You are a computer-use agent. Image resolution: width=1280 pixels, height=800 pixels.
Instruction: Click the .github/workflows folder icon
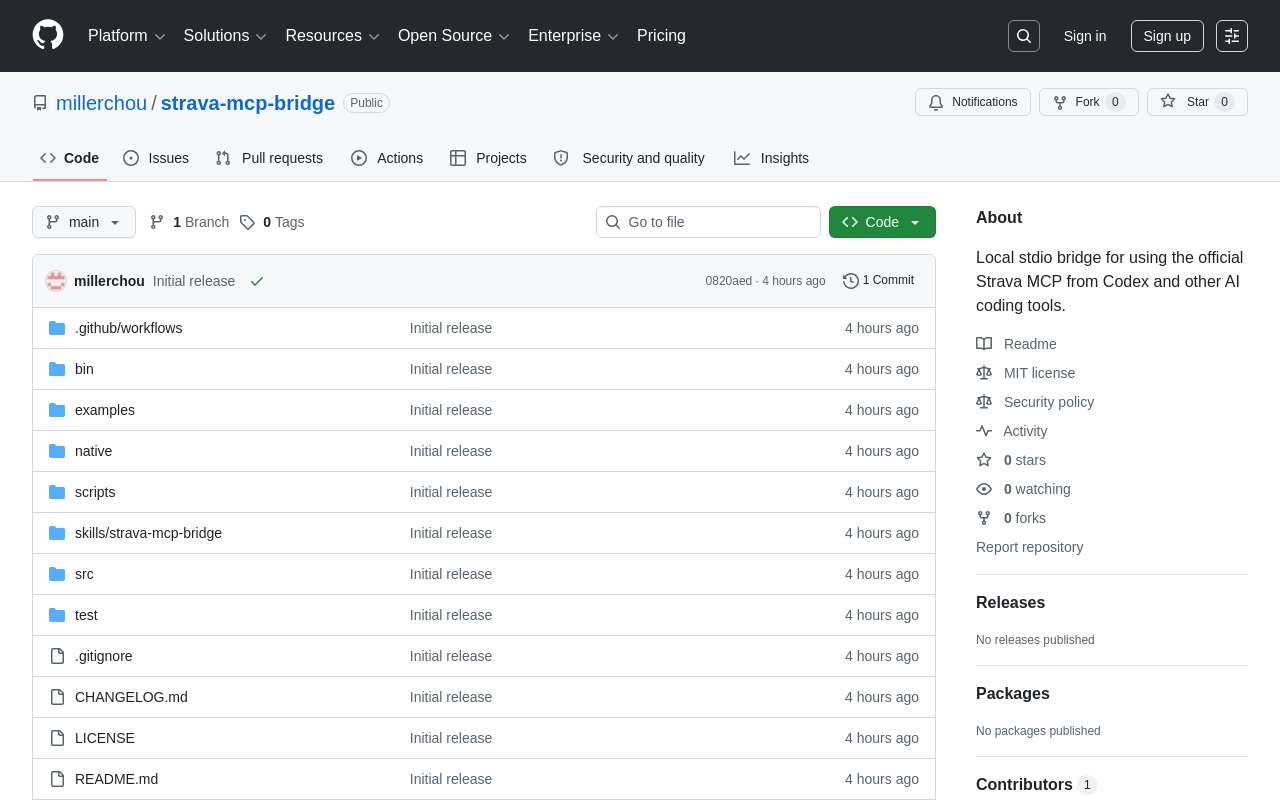[x=57, y=328]
